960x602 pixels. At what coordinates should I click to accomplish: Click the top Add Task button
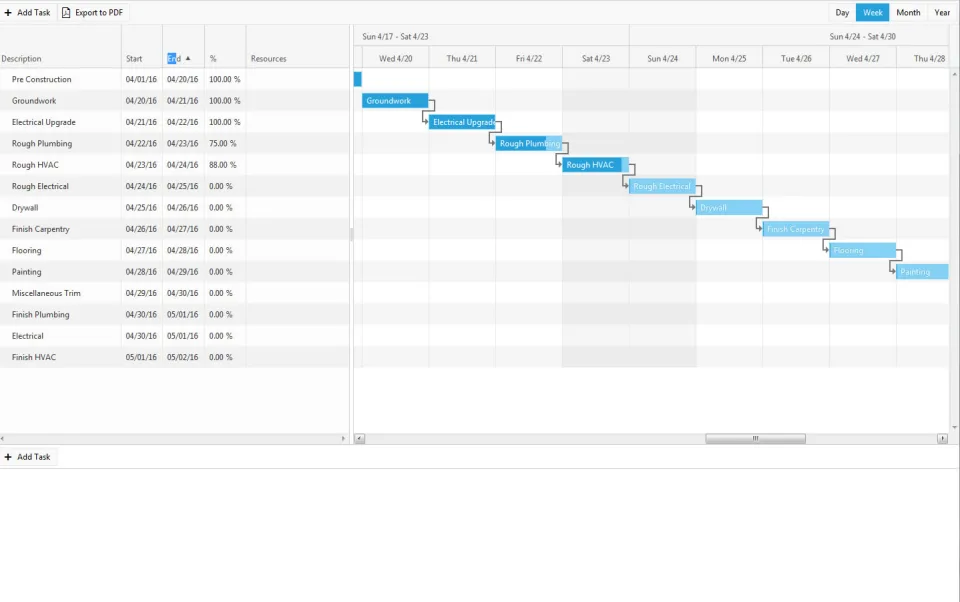[x=28, y=12]
